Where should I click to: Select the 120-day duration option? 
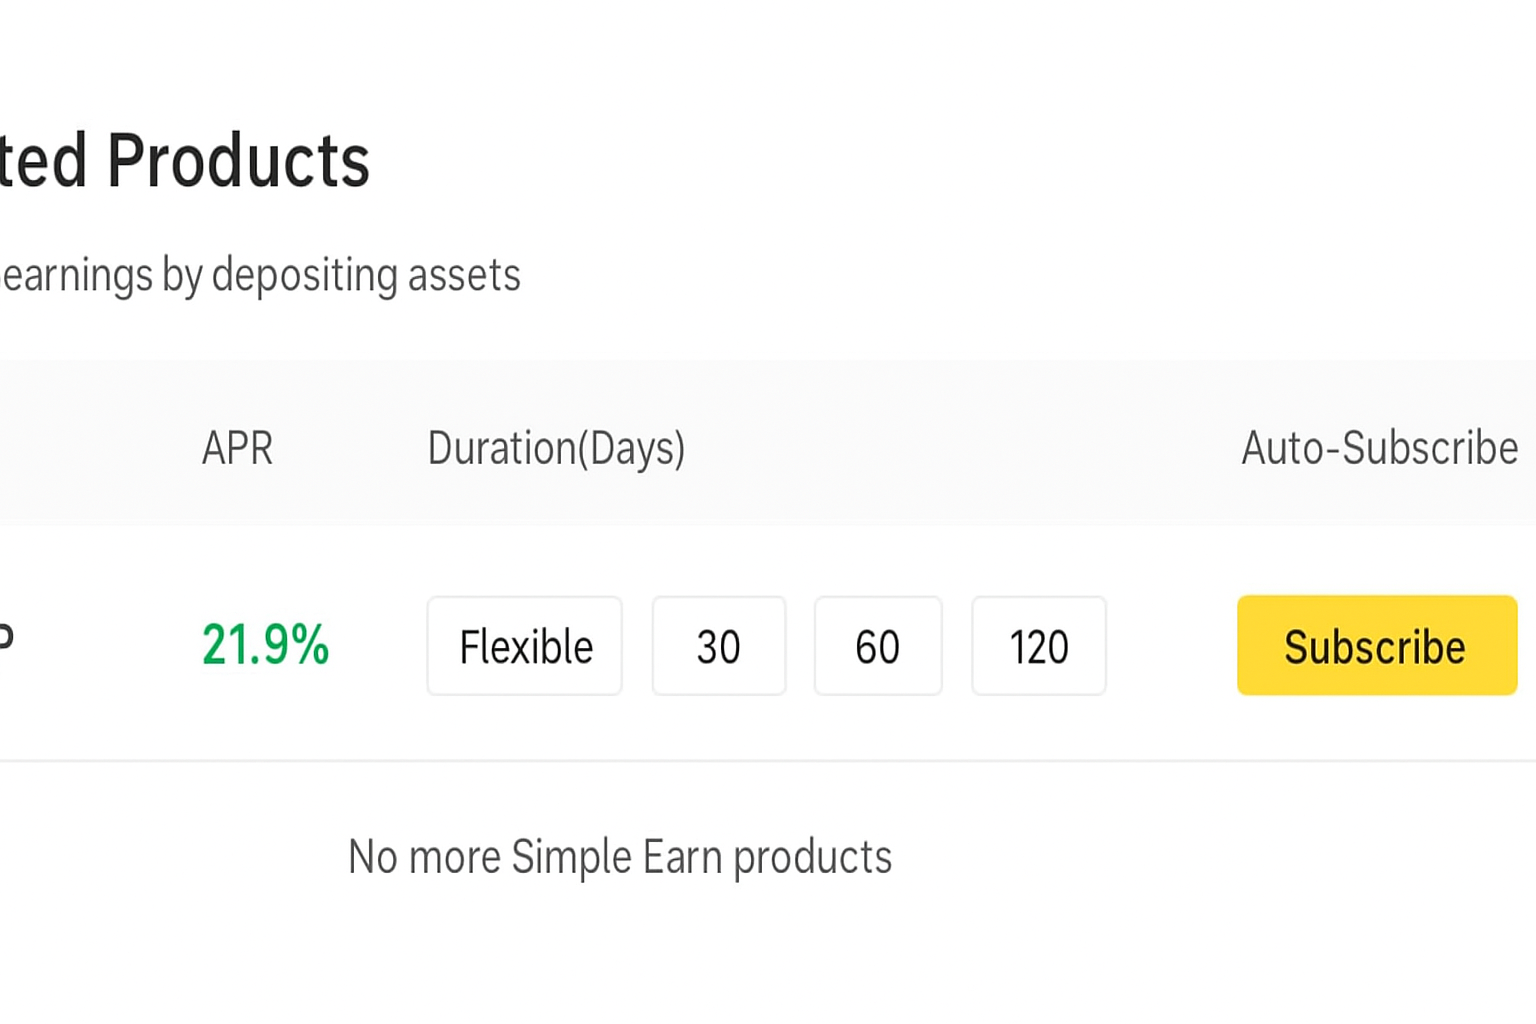point(1038,646)
